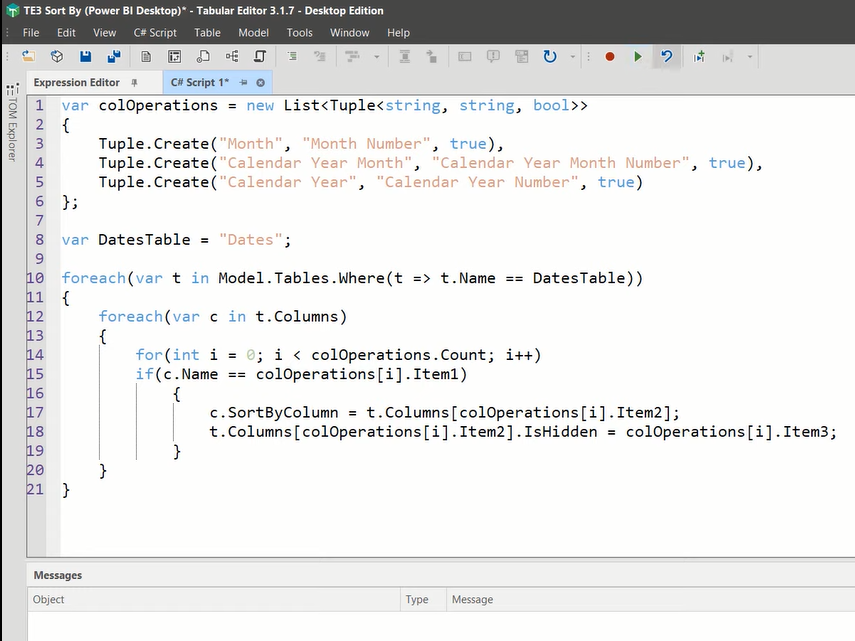Open the Model menu
Viewport: 855px width, 641px height.
(254, 33)
